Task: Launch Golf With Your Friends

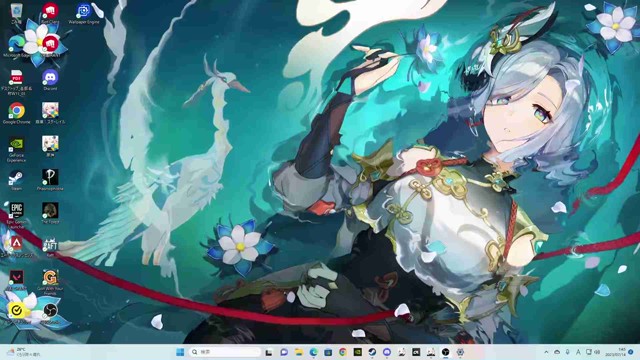Action: tap(50, 282)
